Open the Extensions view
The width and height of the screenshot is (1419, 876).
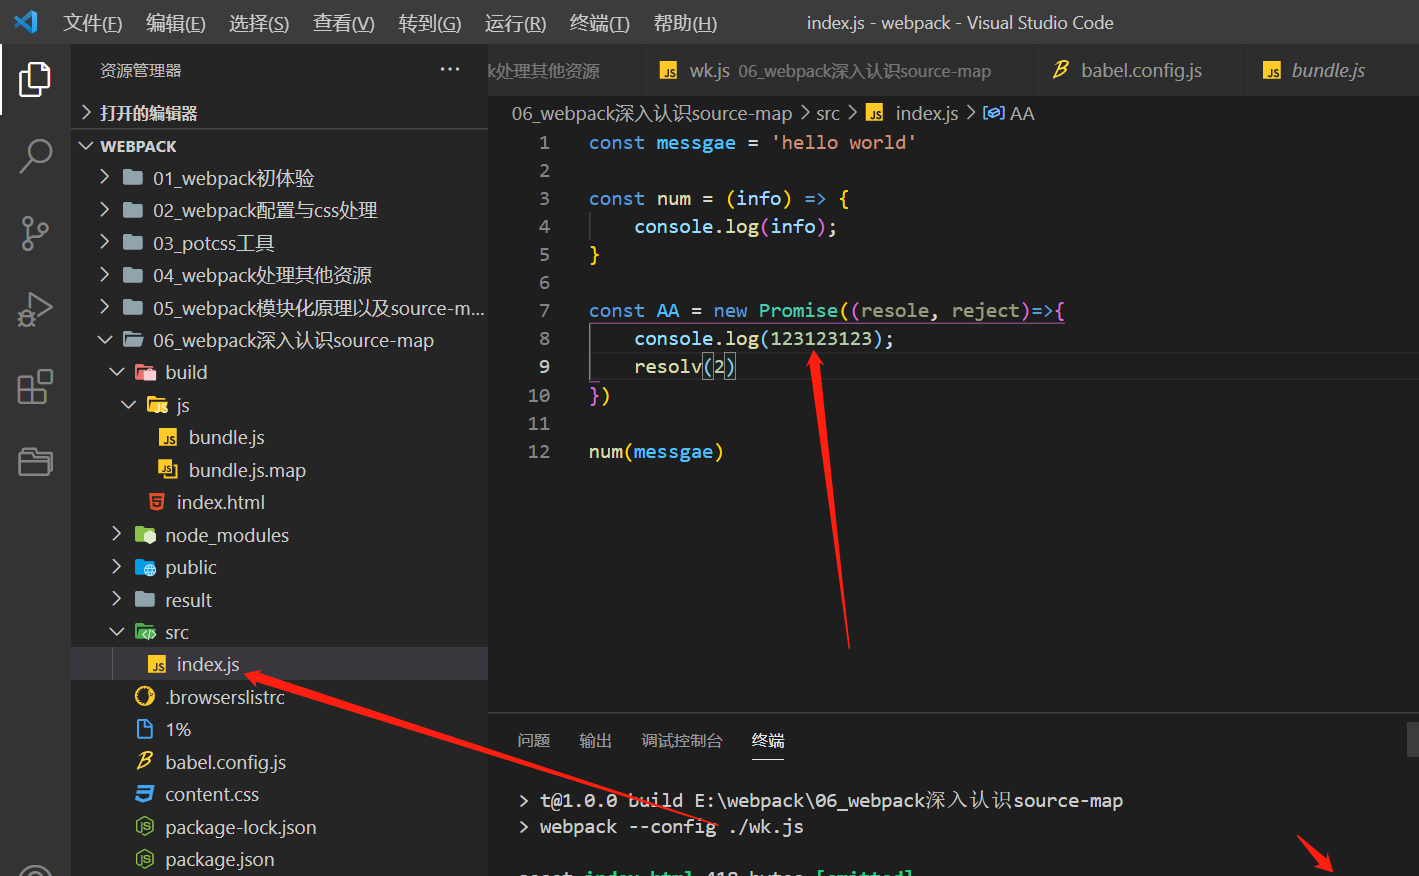[x=35, y=387]
